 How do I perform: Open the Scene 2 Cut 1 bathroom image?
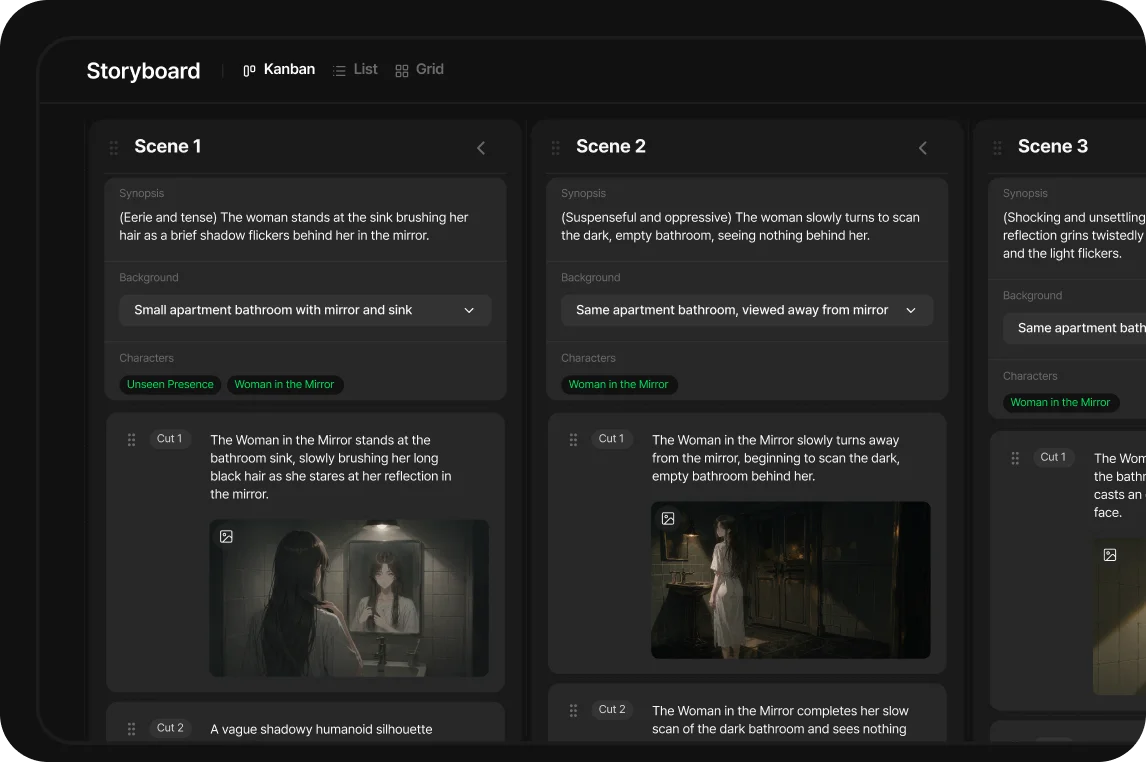click(x=791, y=580)
